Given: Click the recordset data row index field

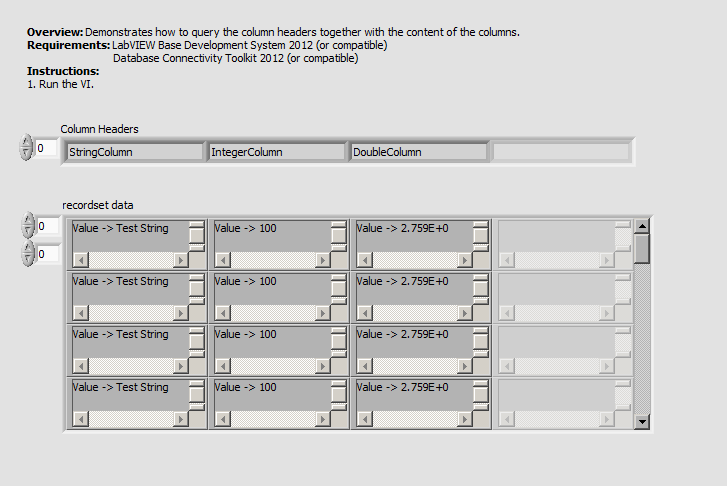Looking at the screenshot, I should pos(46,226).
